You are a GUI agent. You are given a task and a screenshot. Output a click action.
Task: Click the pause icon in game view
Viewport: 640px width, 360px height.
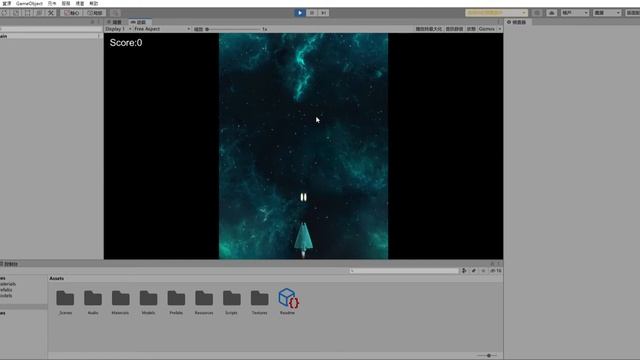pyautogui.click(x=303, y=197)
